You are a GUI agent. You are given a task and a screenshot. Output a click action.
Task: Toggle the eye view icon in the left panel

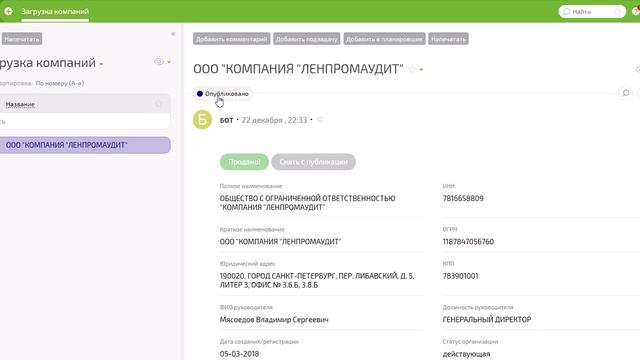pyautogui.click(x=158, y=62)
